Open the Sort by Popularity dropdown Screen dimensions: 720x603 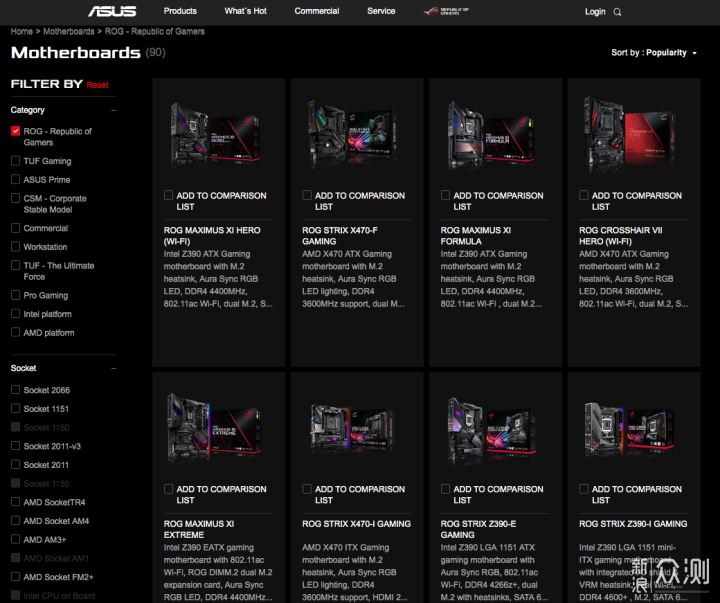click(x=654, y=53)
